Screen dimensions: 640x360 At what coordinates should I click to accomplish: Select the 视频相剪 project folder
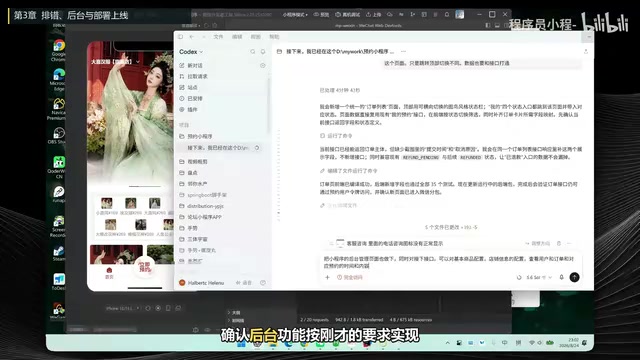point(197,162)
